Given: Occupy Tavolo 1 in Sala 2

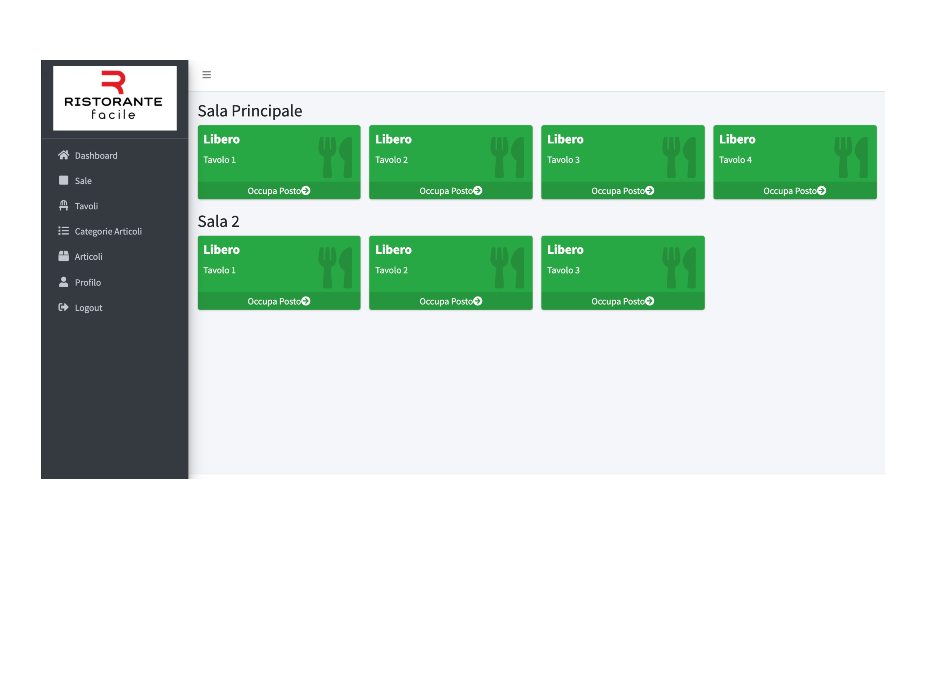Looking at the screenshot, I should [279, 301].
